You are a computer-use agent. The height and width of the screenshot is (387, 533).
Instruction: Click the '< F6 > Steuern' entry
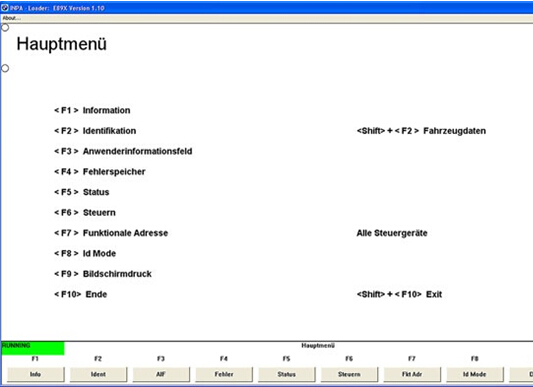coord(85,213)
